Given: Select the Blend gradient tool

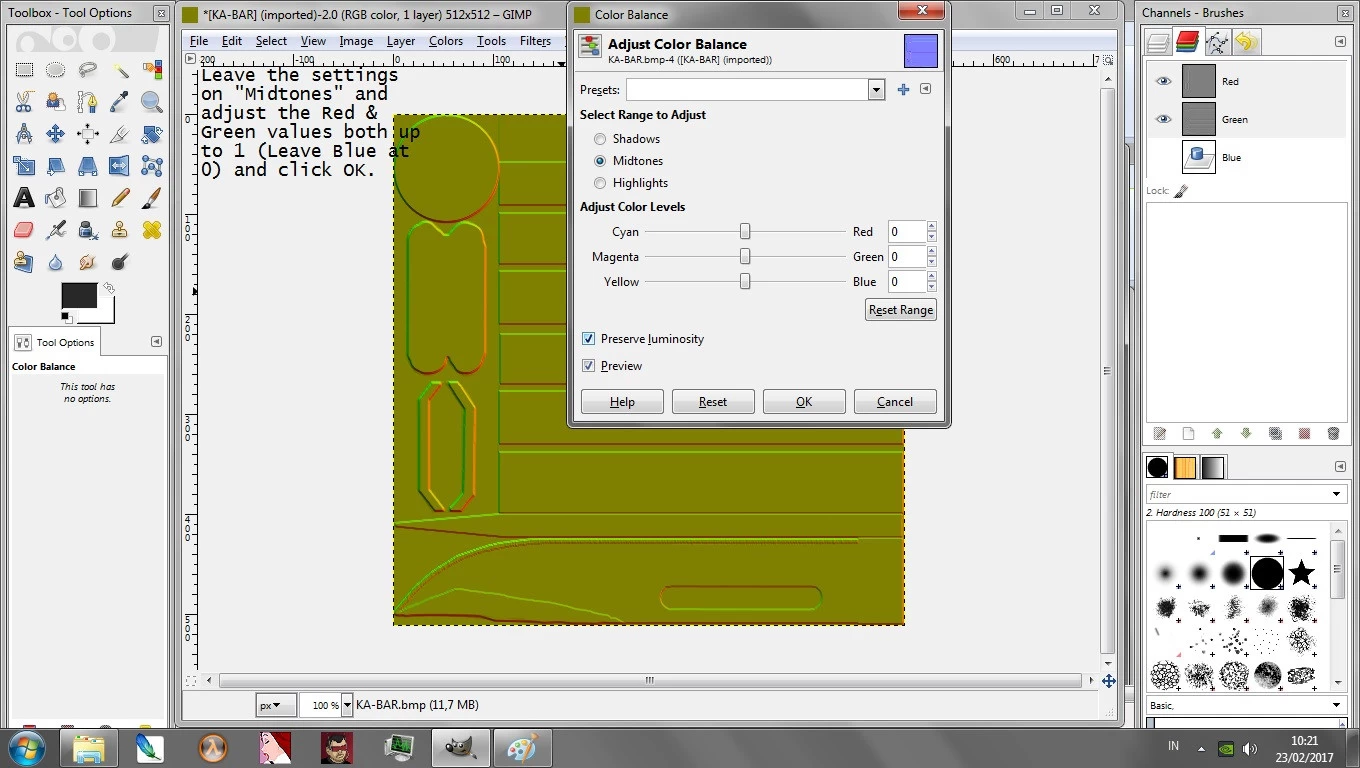Looking at the screenshot, I should 88,198.
